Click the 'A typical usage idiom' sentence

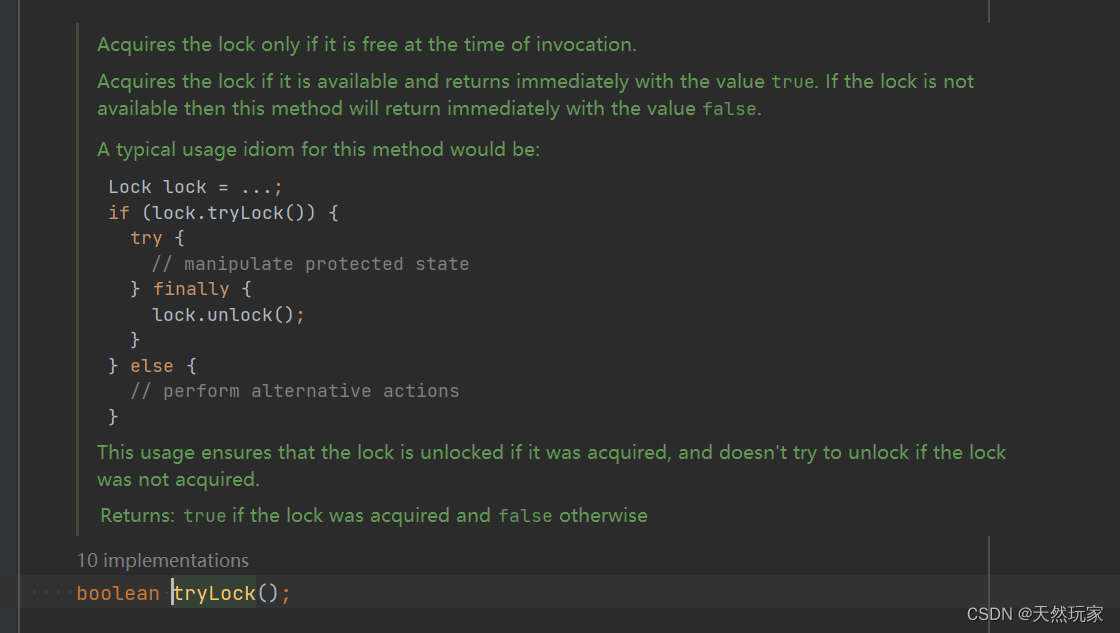click(x=318, y=150)
